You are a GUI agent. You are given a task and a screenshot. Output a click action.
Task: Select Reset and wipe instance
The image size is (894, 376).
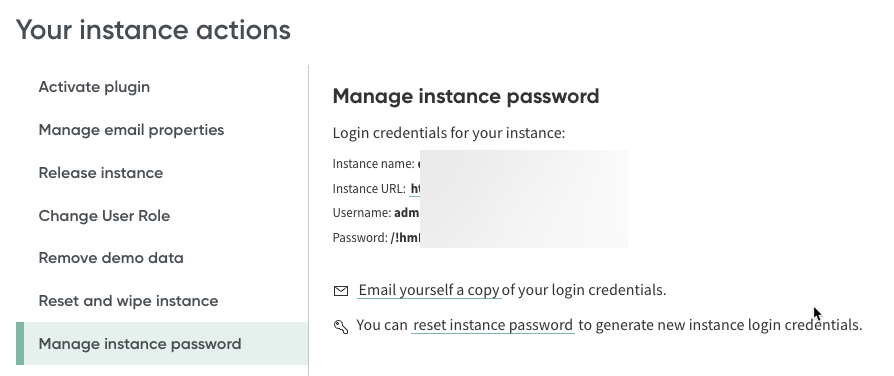(x=128, y=301)
